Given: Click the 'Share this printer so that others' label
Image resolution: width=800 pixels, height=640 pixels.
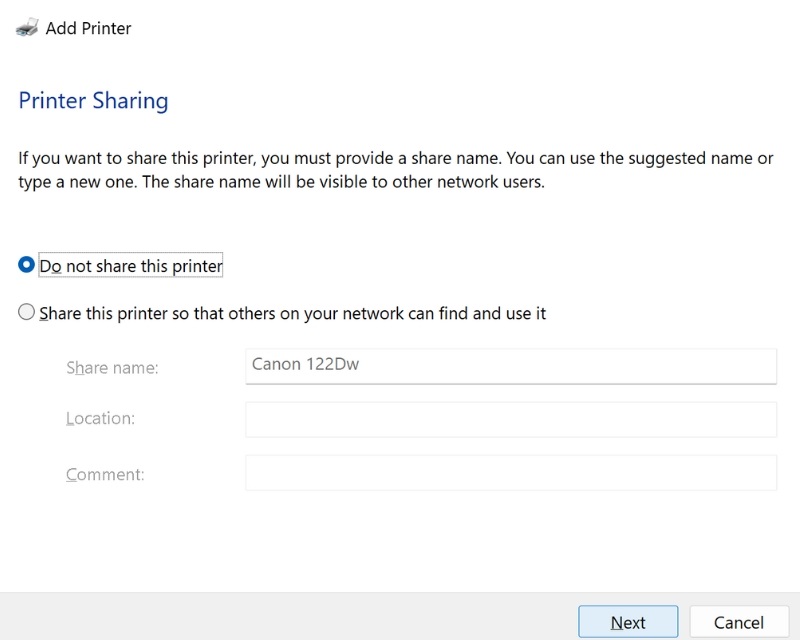Looking at the screenshot, I should [292, 313].
